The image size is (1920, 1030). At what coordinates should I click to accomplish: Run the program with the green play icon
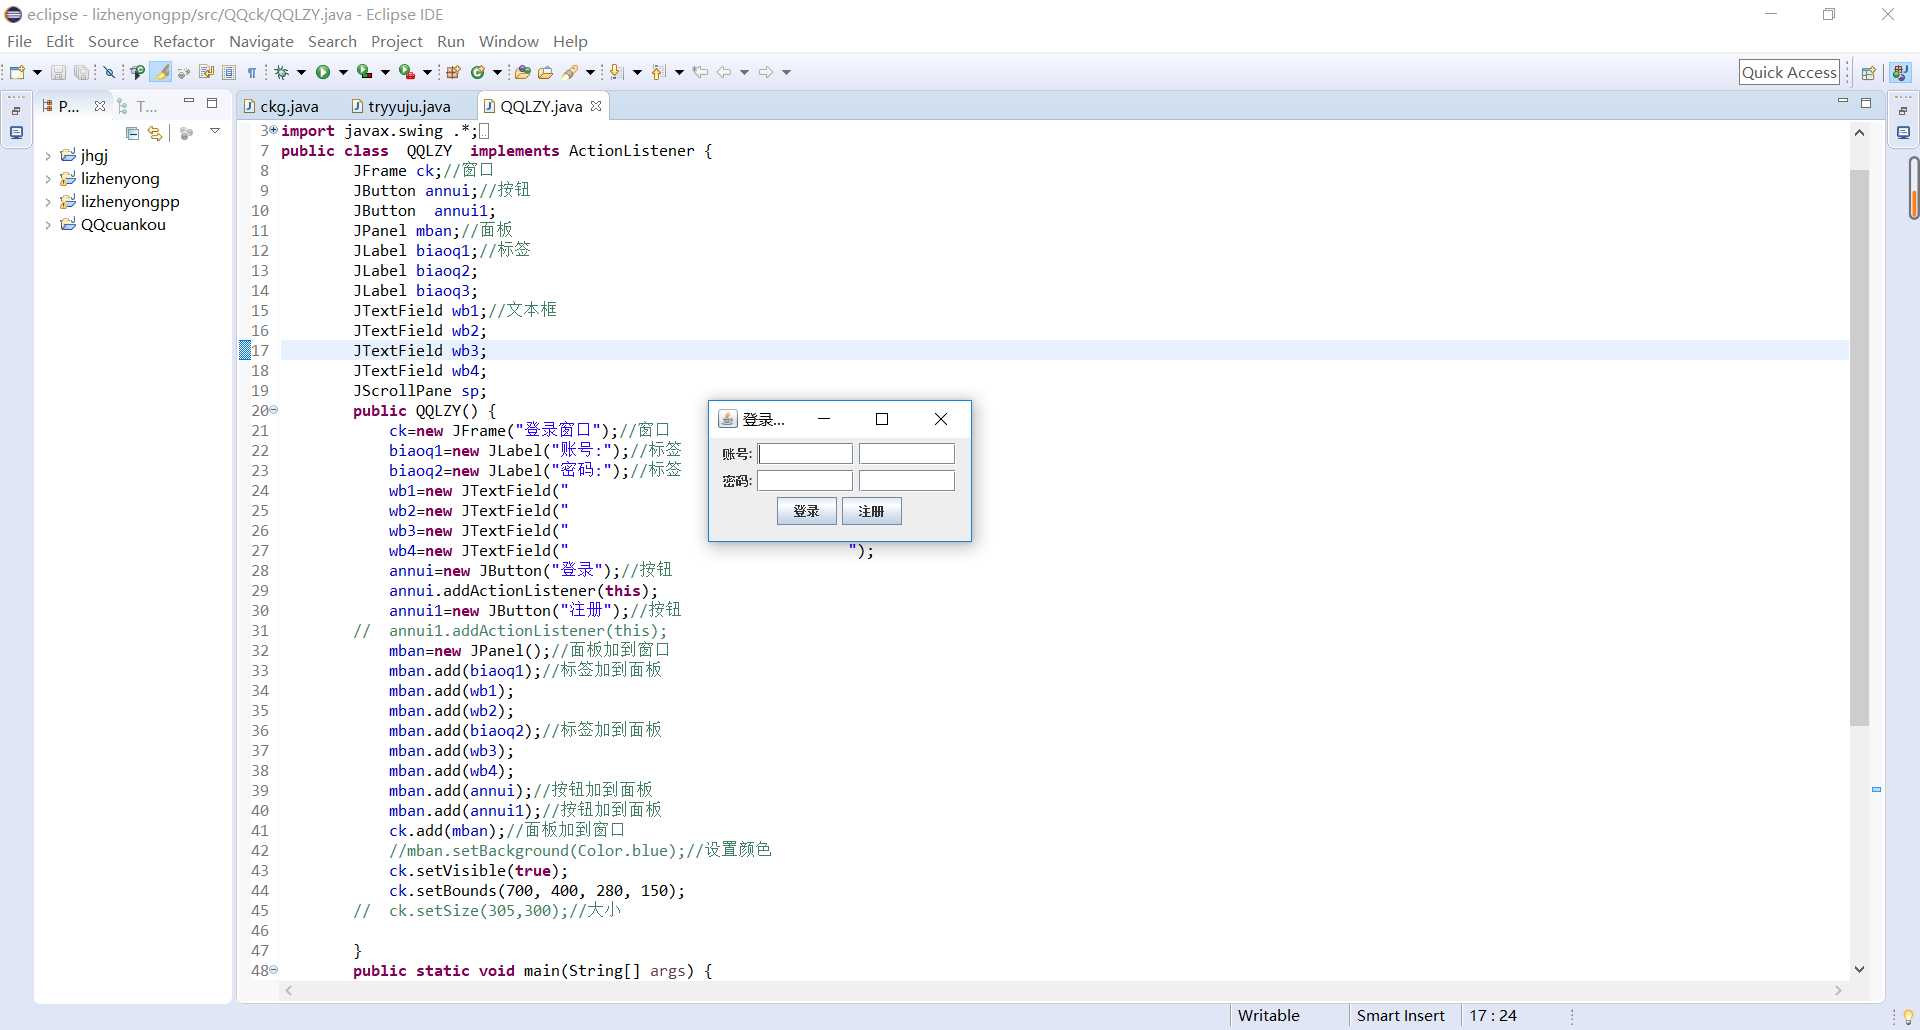[x=323, y=72]
